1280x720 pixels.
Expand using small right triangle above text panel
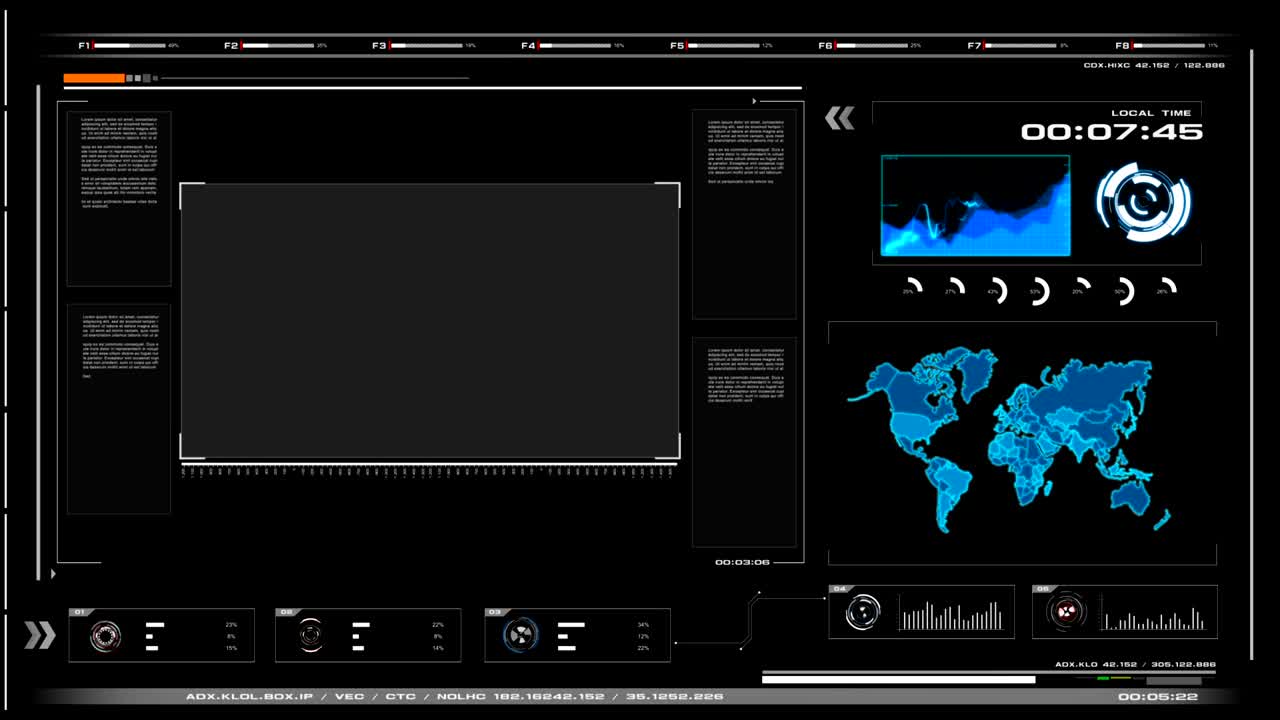pyautogui.click(x=755, y=101)
